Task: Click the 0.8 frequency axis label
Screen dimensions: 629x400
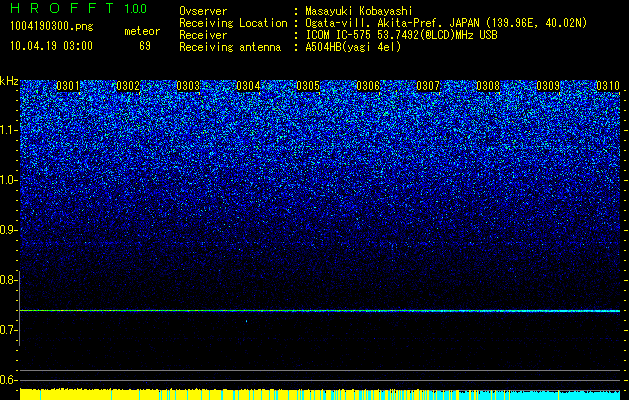Action: [9, 280]
